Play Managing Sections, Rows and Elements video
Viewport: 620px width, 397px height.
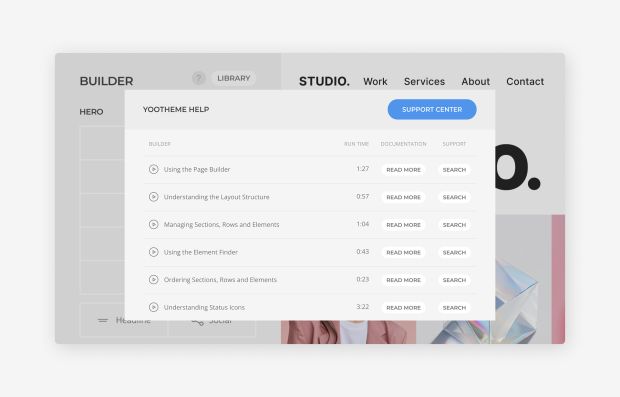point(153,225)
